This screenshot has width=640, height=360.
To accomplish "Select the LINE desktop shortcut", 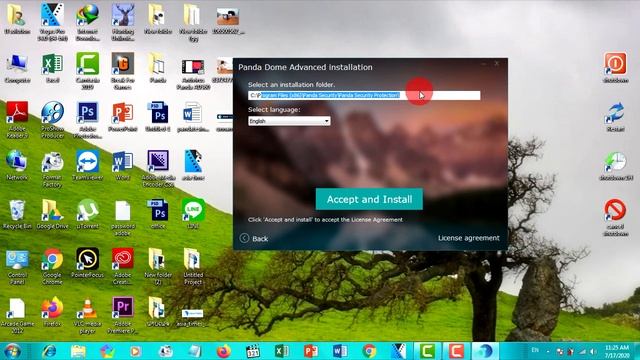I will (193, 214).
